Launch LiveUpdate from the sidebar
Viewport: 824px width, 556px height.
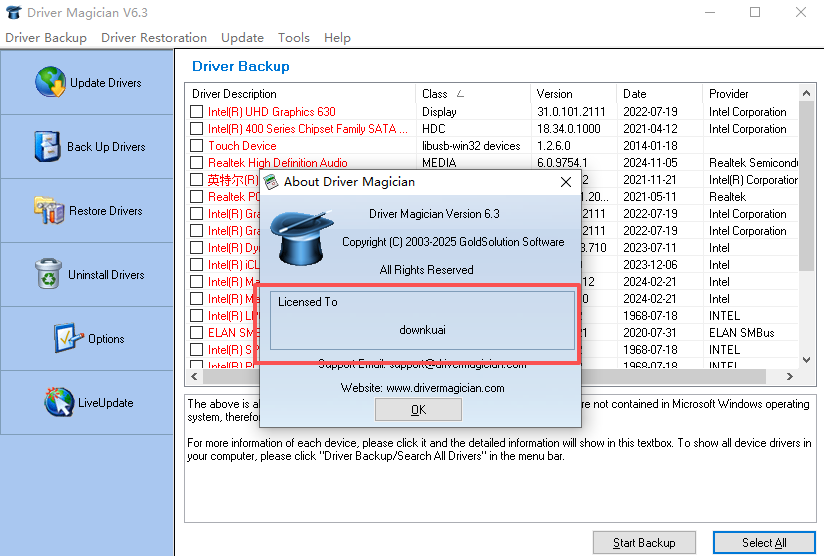coord(59,402)
